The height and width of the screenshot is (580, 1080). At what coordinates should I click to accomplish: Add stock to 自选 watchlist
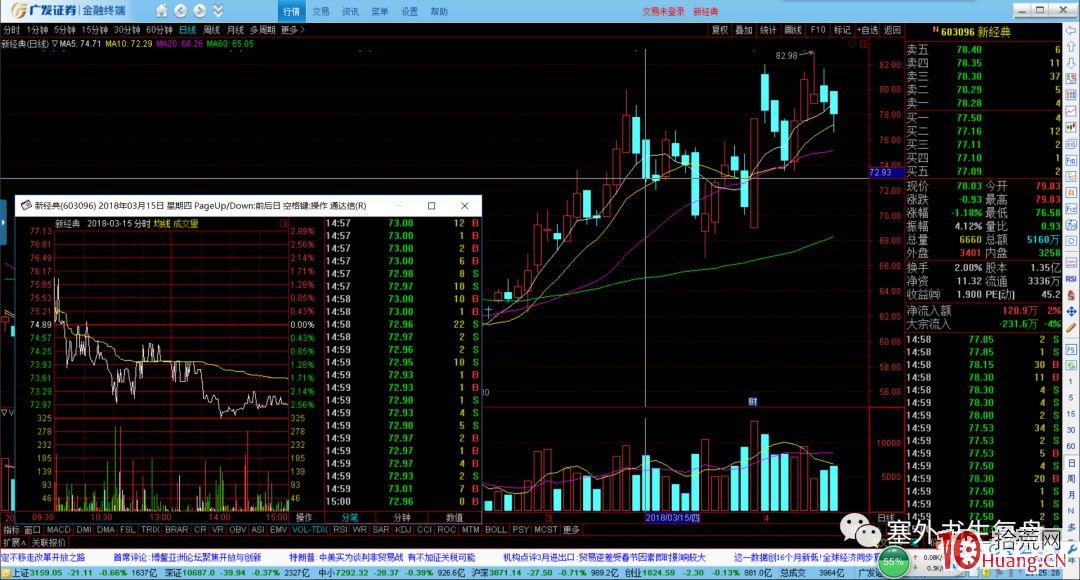point(867,30)
